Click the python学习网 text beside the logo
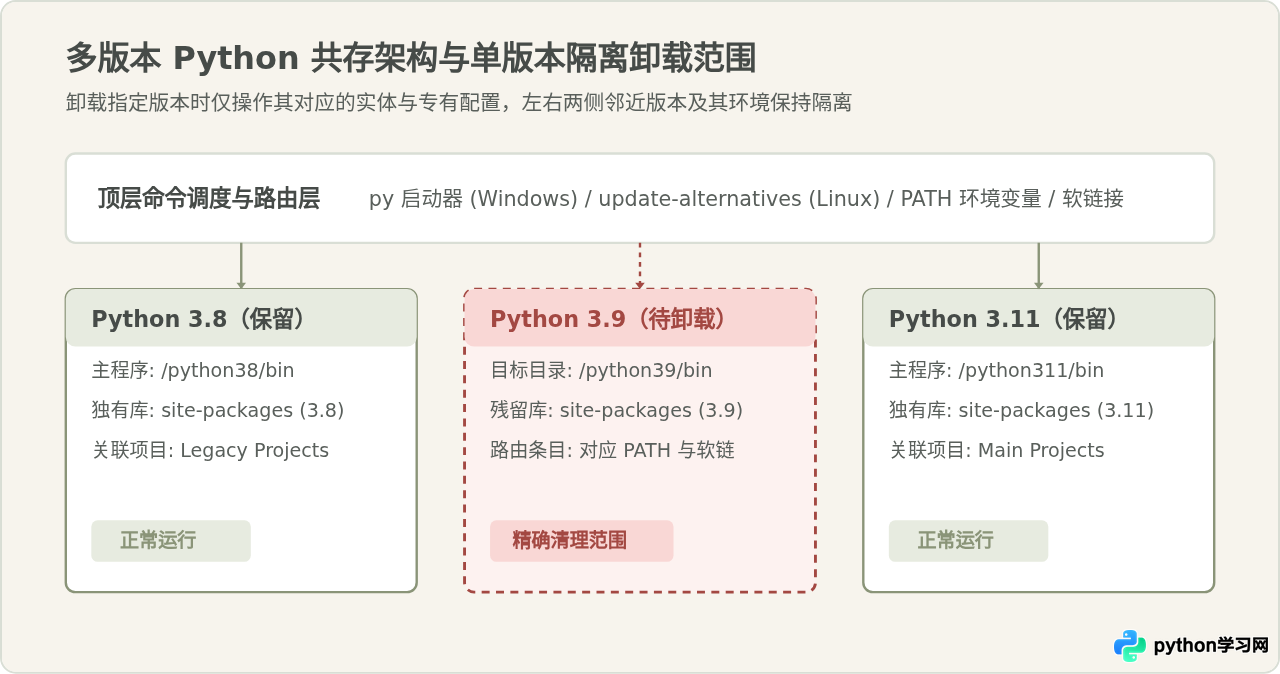1280x674 pixels. tap(1211, 646)
